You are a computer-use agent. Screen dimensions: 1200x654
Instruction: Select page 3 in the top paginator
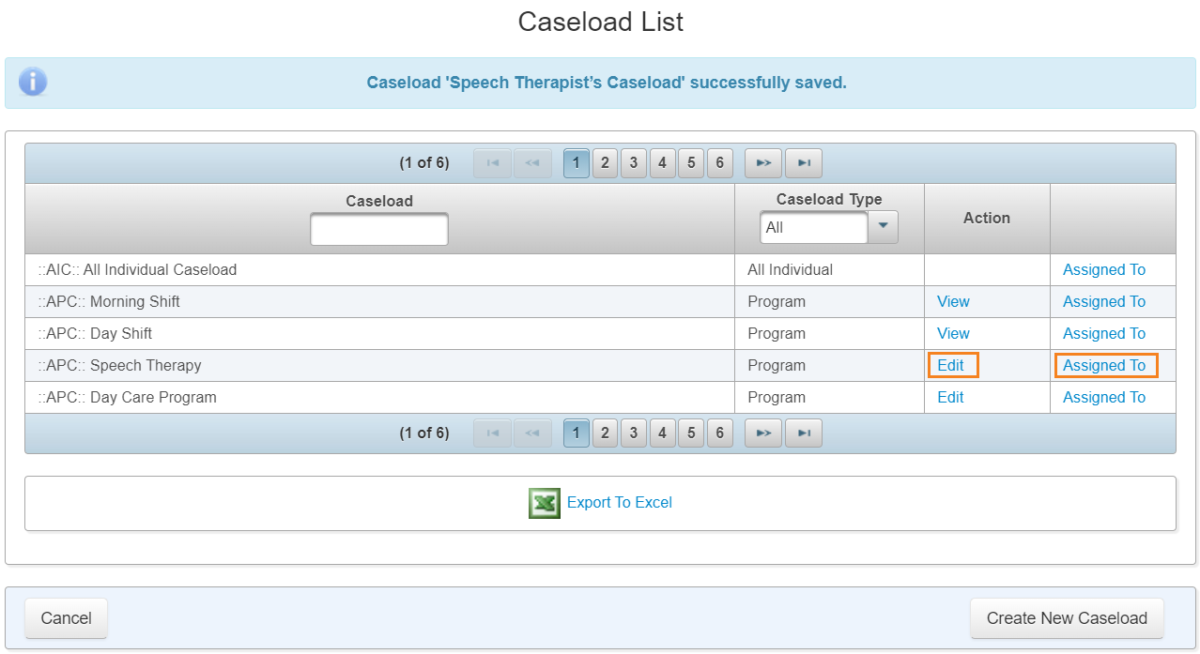coord(633,163)
